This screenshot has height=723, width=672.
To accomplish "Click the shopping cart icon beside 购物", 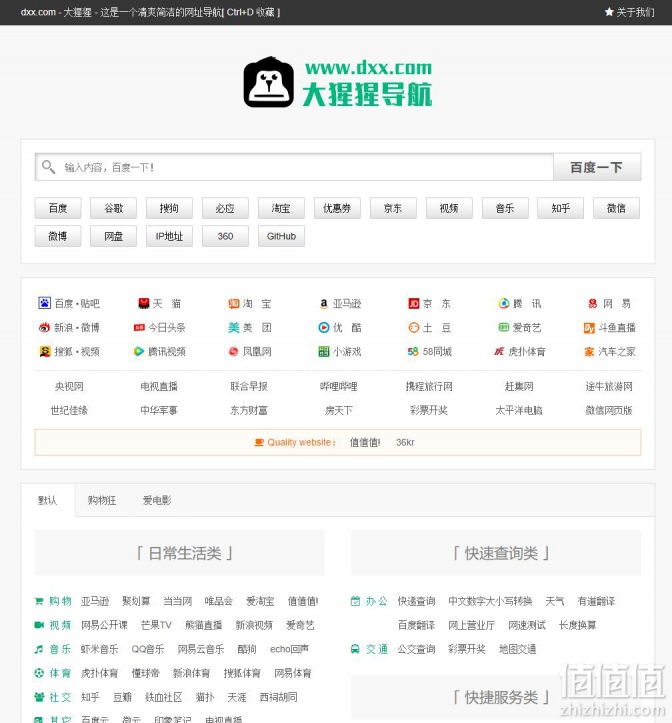I will tap(39, 601).
